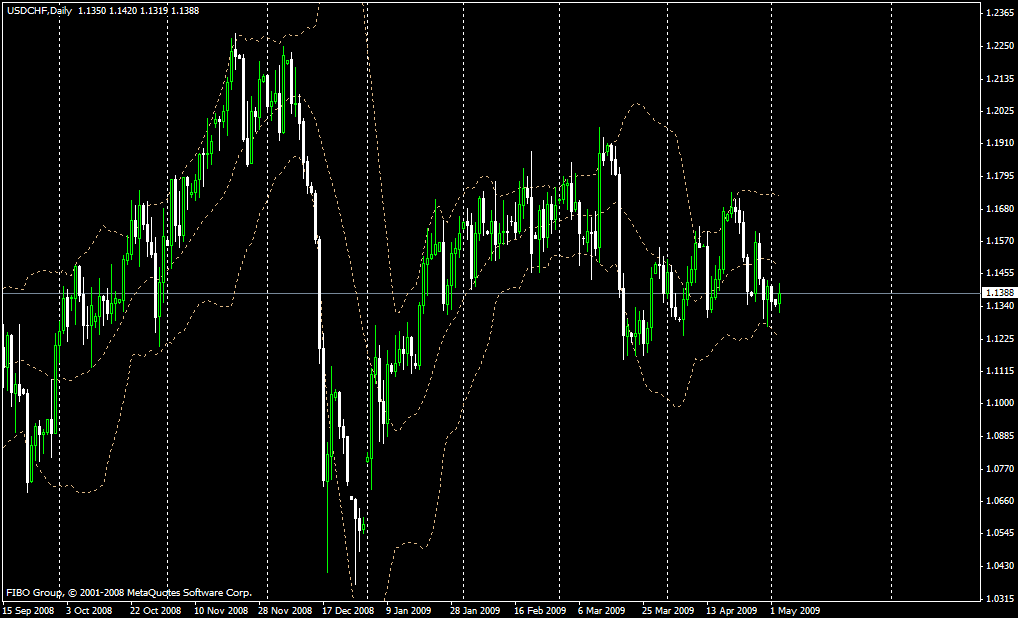Click the FIBO Group copyright text

(129, 592)
